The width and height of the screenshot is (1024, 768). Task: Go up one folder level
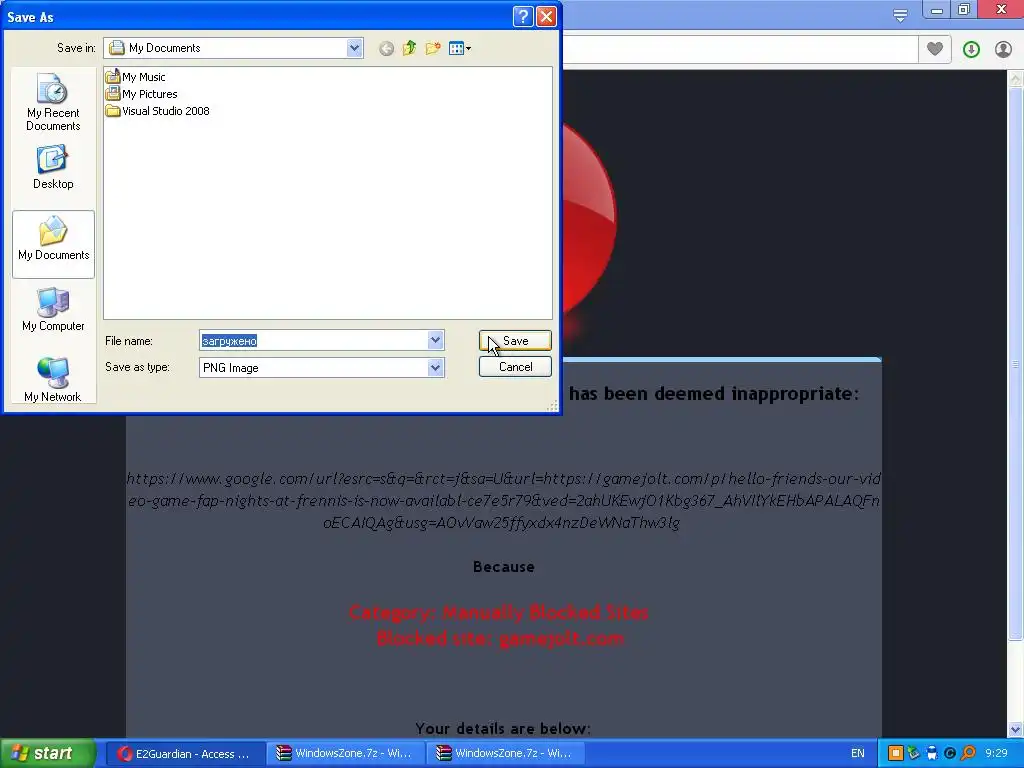(x=409, y=48)
